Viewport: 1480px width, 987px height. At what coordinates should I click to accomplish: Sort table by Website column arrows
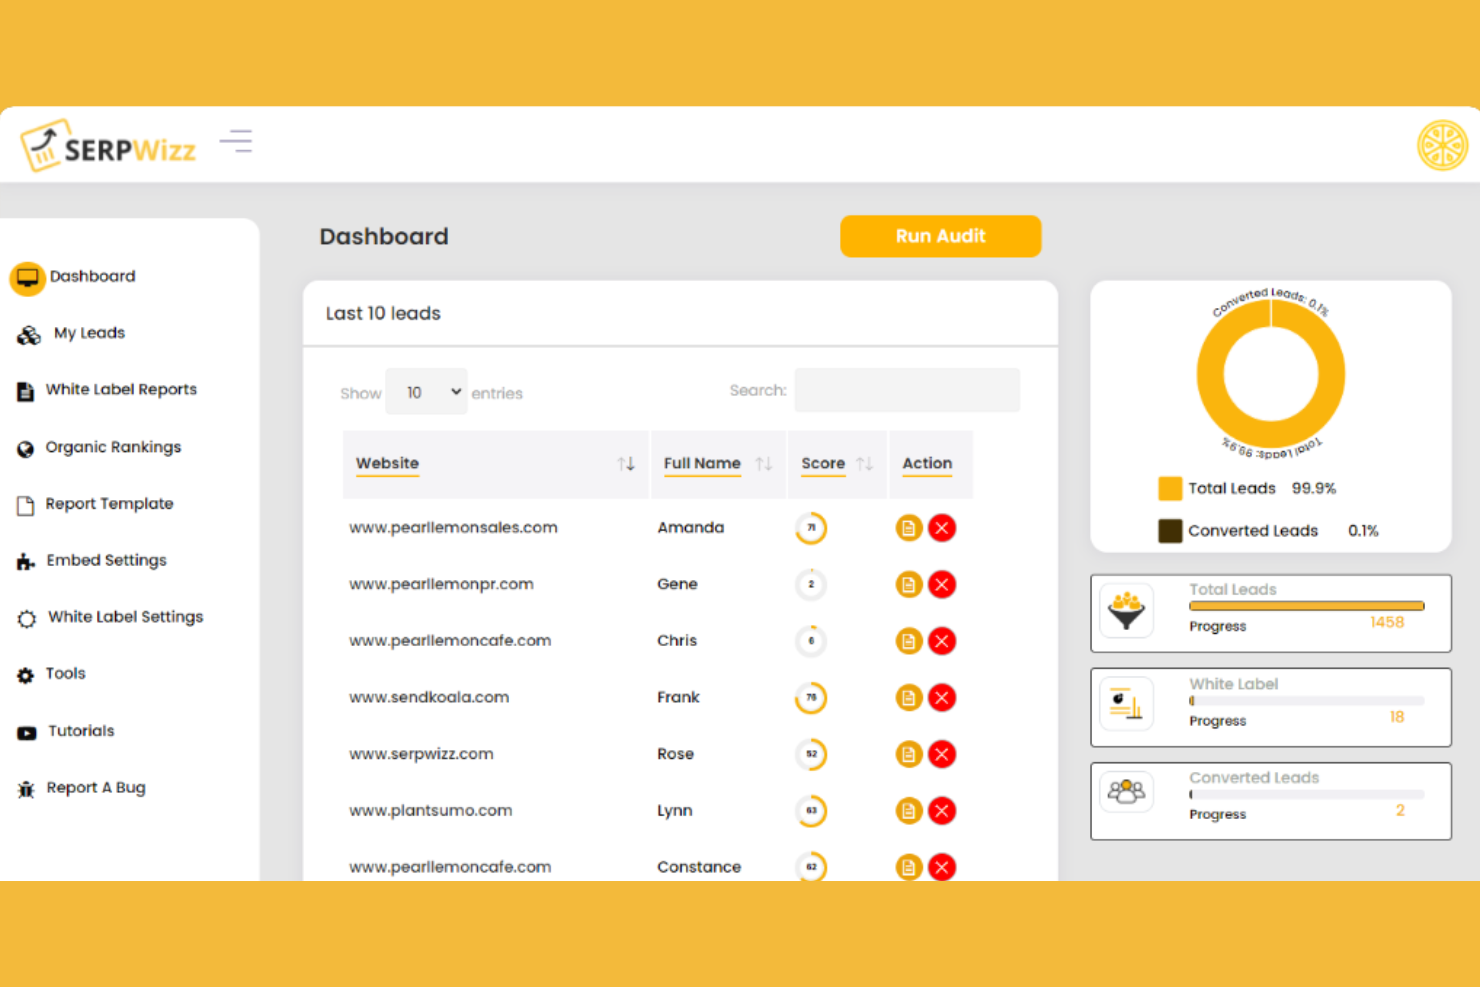click(x=626, y=464)
